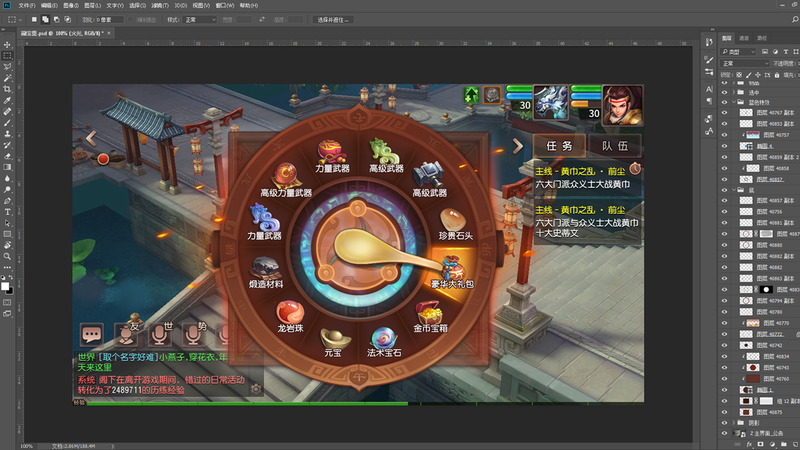This screenshot has height=450, width=800.
Task: Click the zoom percentage field in status bar
Action: pyautogui.click(x=27, y=446)
